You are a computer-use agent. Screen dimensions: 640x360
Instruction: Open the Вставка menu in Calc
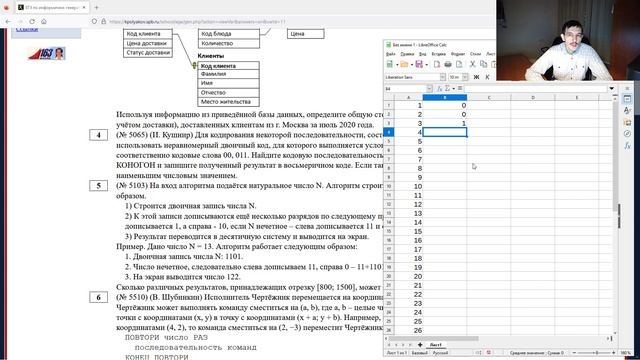point(438,54)
